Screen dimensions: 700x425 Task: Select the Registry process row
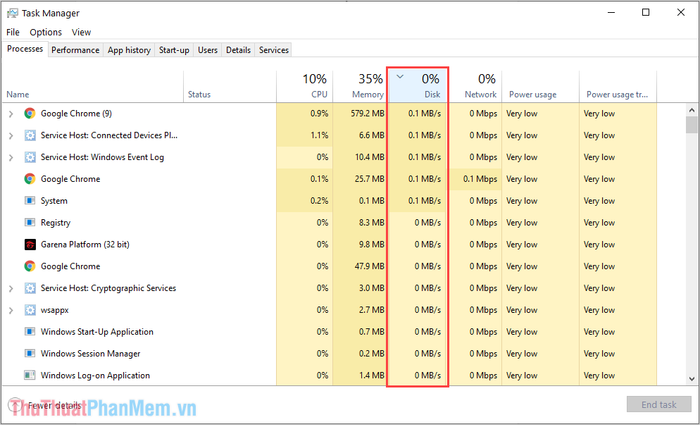pos(329,222)
